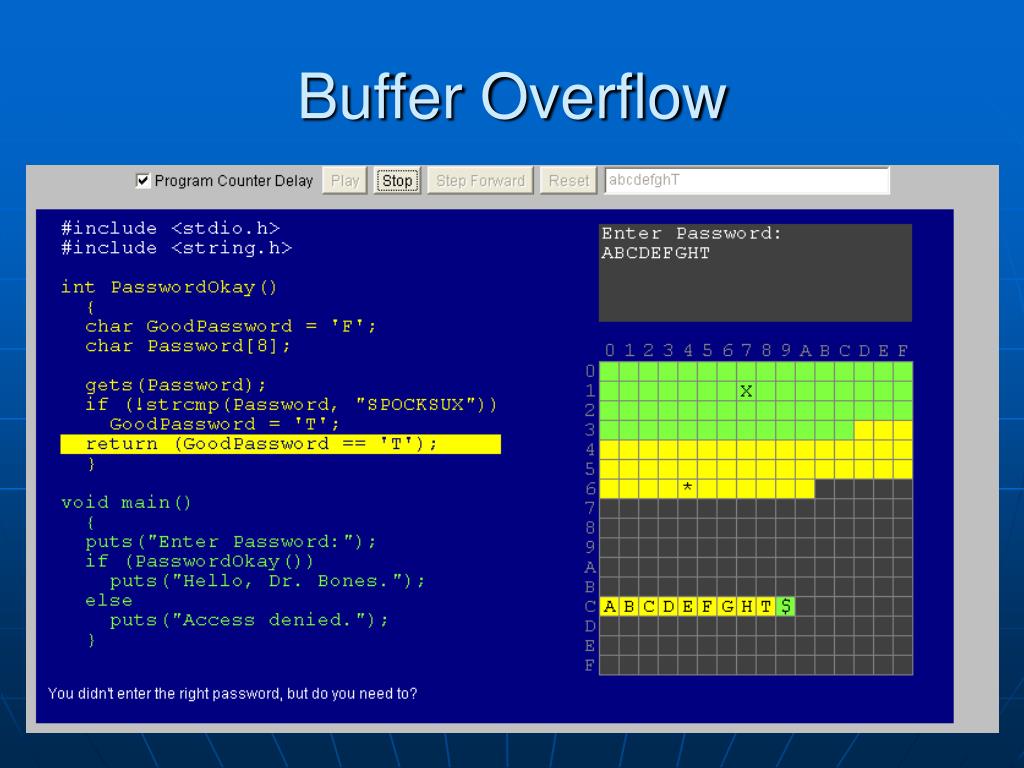This screenshot has height=768, width=1024.
Task: Click the memory cell containing 'A' in row C
Action: click(x=609, y=606)
